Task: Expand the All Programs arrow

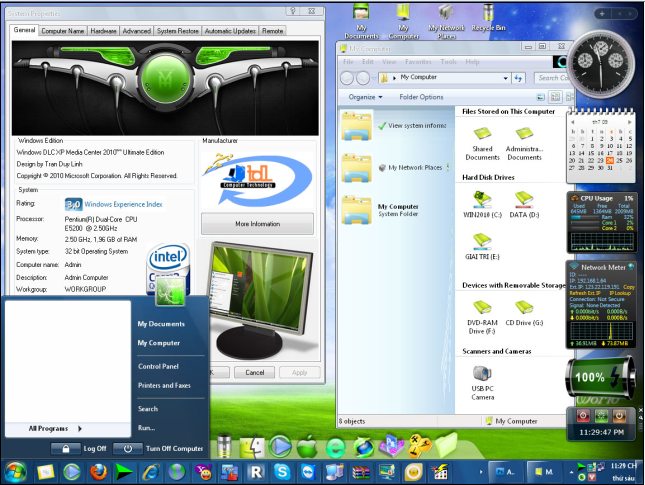Action: pos(80,429)
